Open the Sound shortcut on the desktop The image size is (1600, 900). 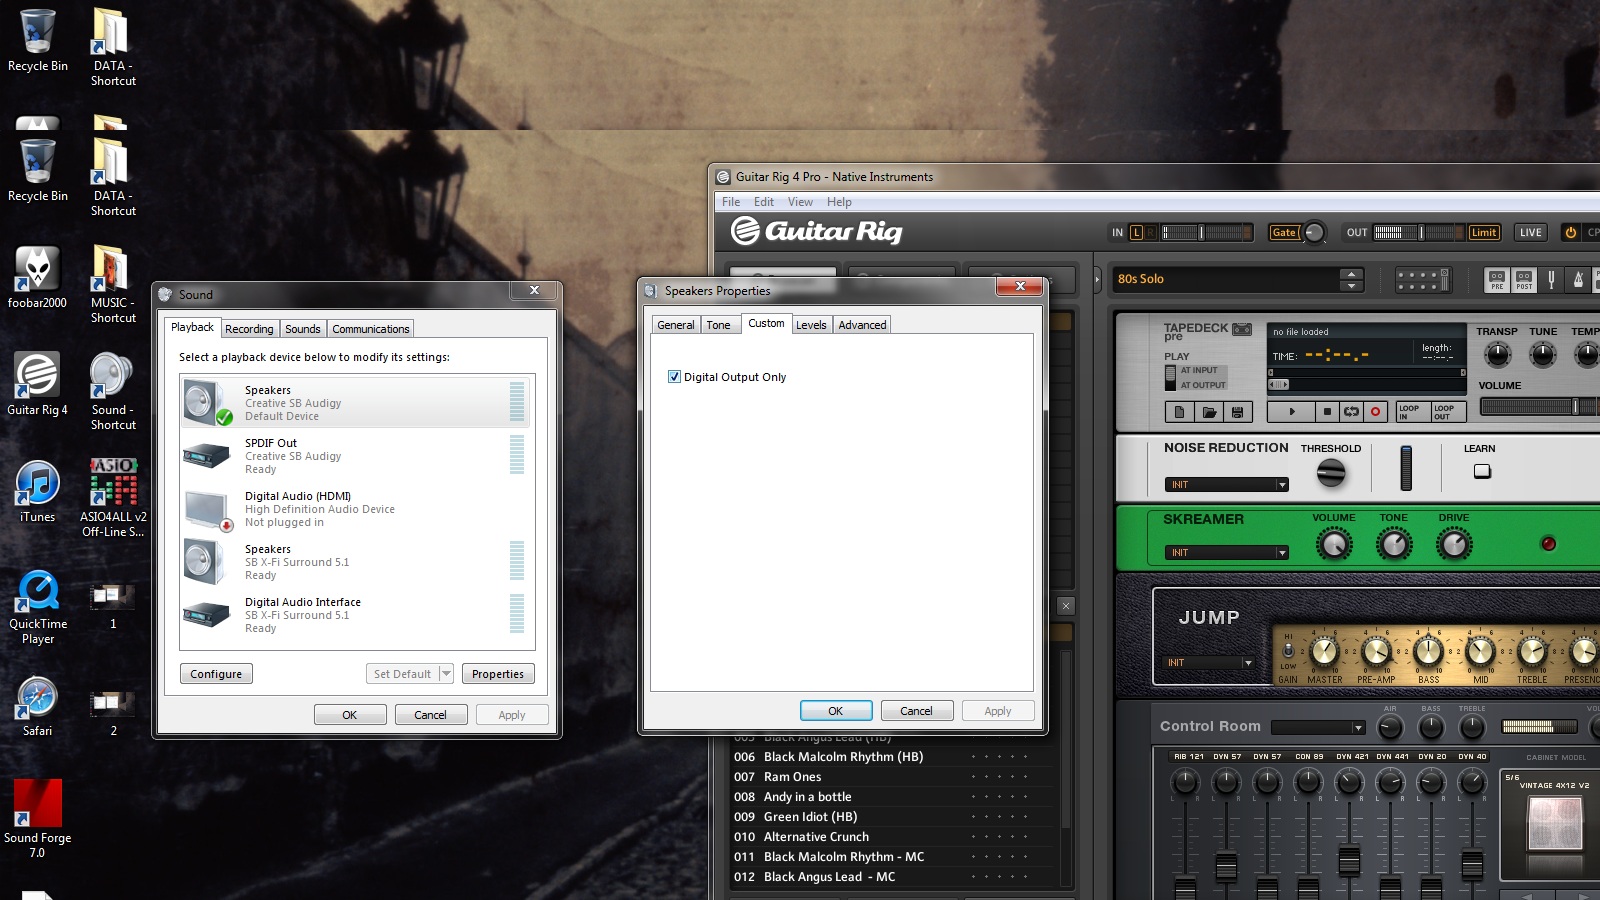113,391
